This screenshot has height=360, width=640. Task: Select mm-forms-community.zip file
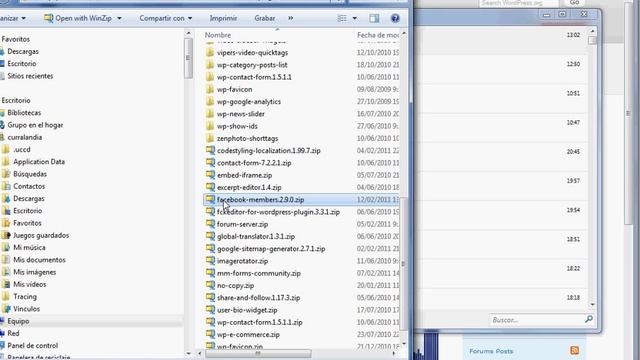pos(259,273)
